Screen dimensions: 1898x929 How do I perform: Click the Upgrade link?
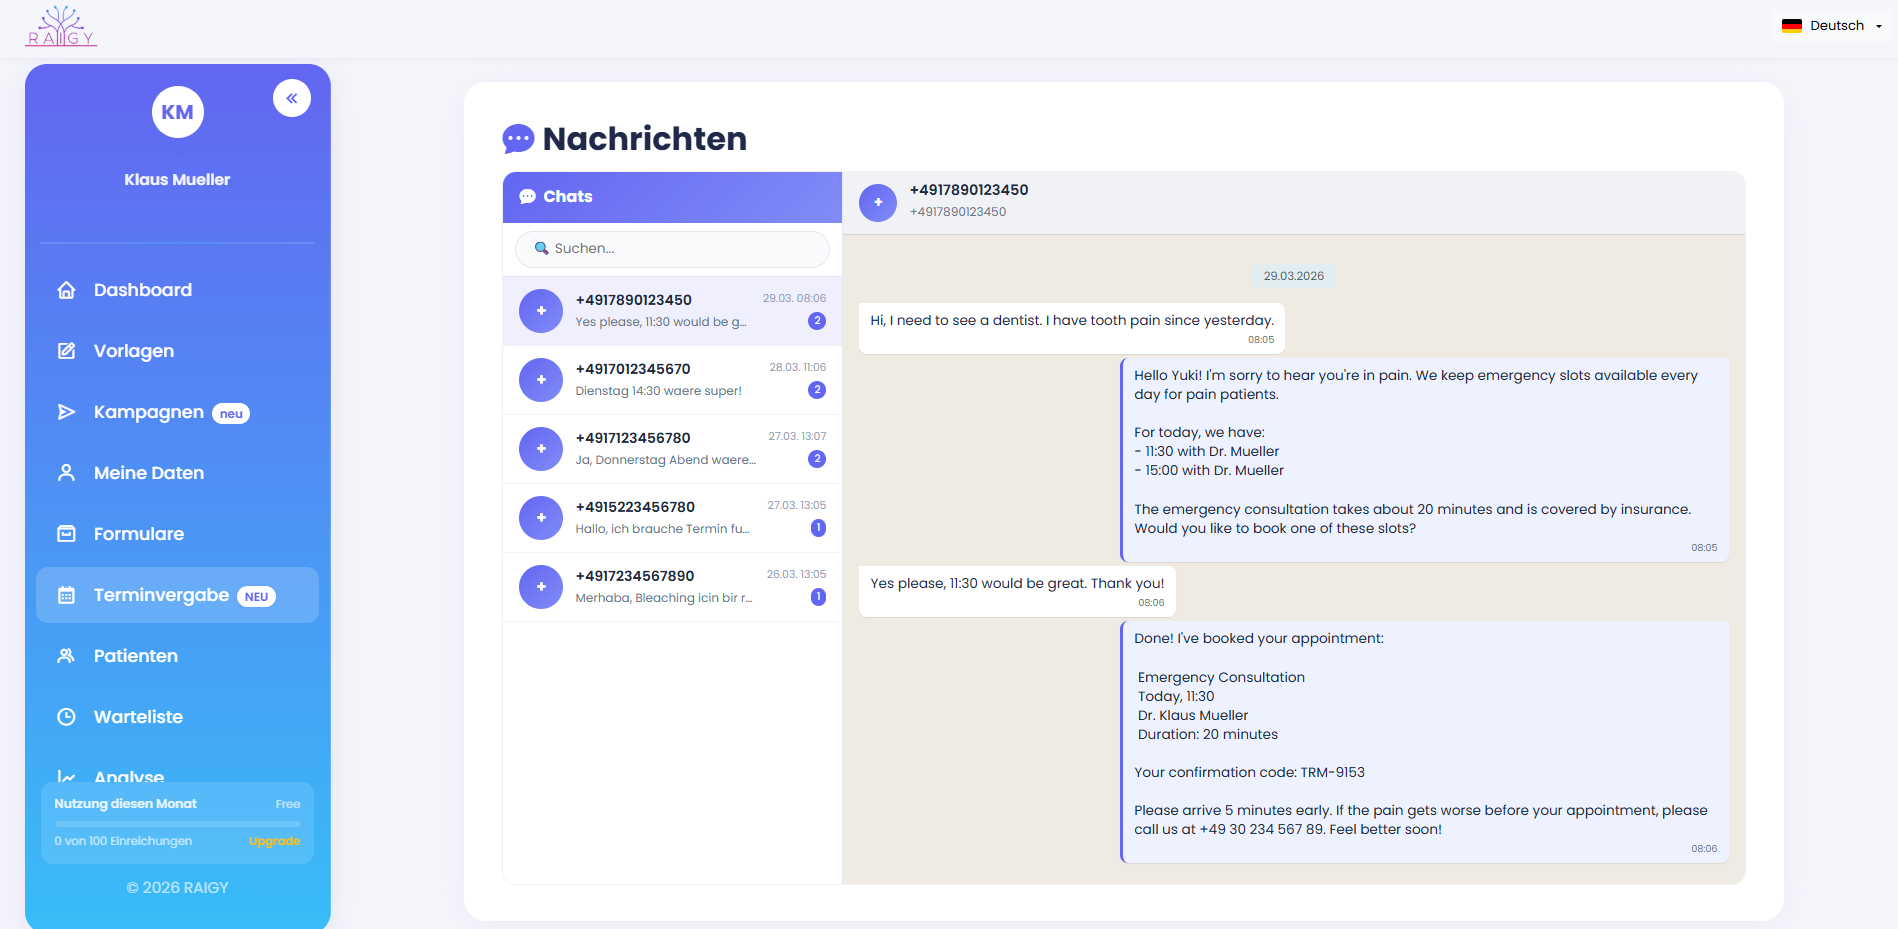click(274, 841)
